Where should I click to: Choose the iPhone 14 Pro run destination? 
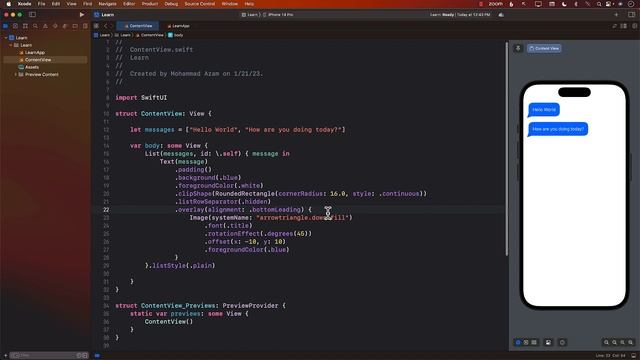[x=278, y=15]
